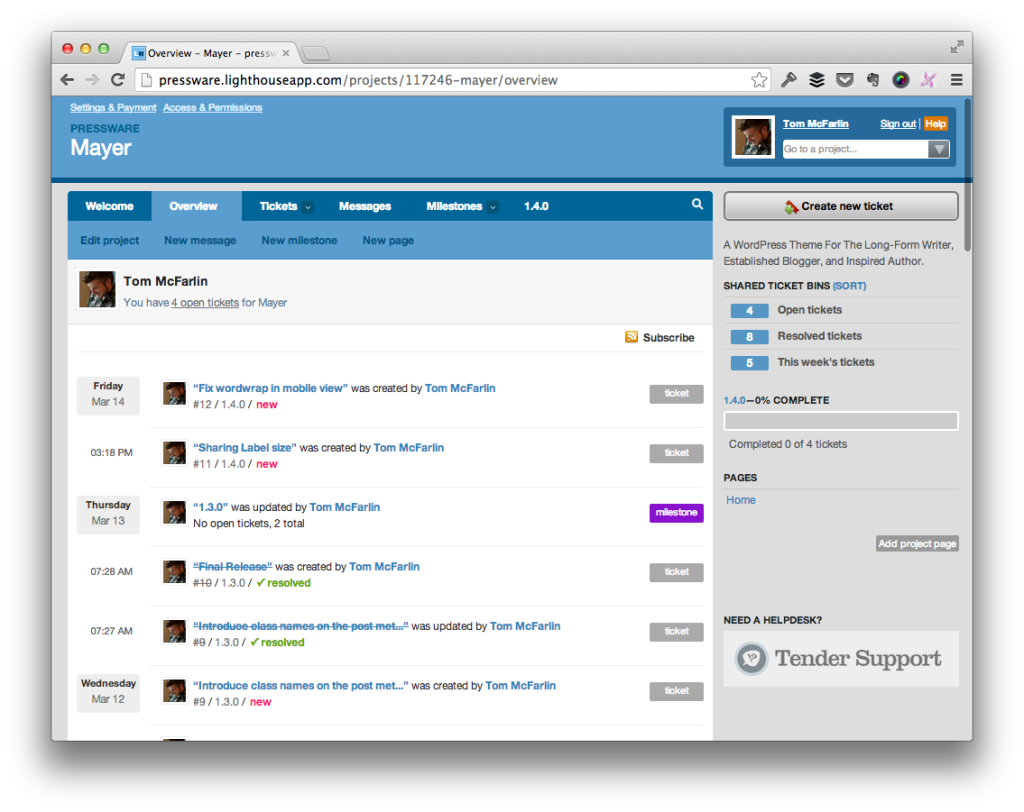Click the Edit project link
This screenshot has width=1024, height=812.
(x=110, y=240)
